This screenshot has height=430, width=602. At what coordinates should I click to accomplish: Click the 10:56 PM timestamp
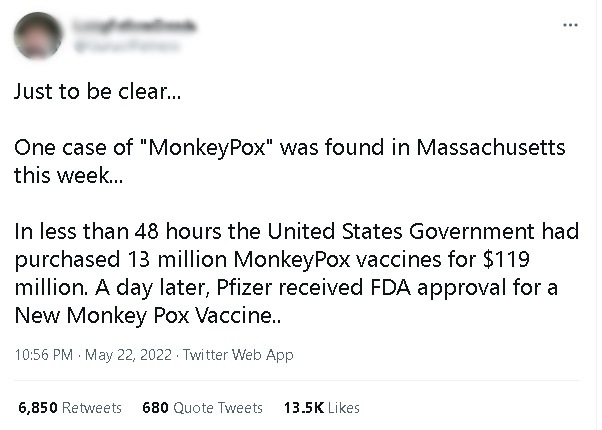(x=42, y=355)
